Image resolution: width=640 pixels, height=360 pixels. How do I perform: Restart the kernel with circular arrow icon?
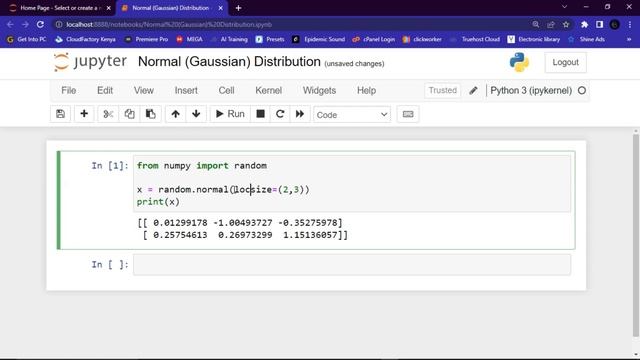(x=280, y=114)
